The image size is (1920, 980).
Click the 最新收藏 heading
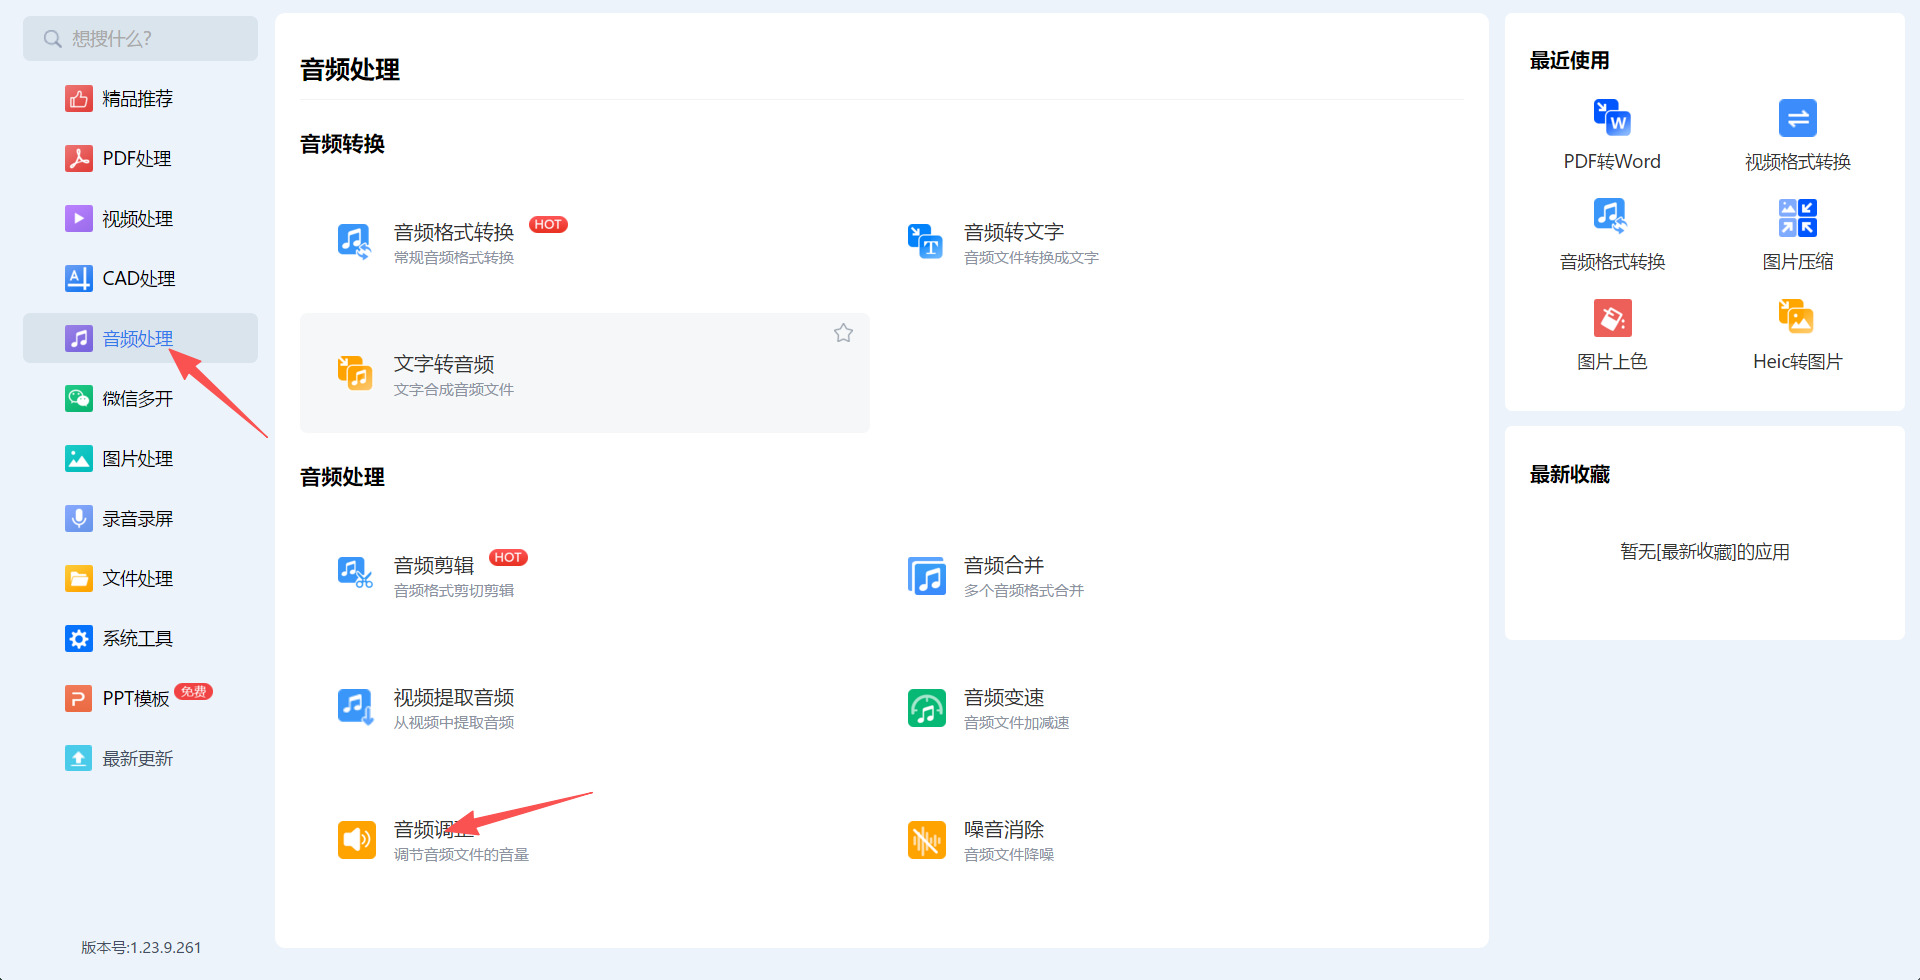coord(1569,474)
